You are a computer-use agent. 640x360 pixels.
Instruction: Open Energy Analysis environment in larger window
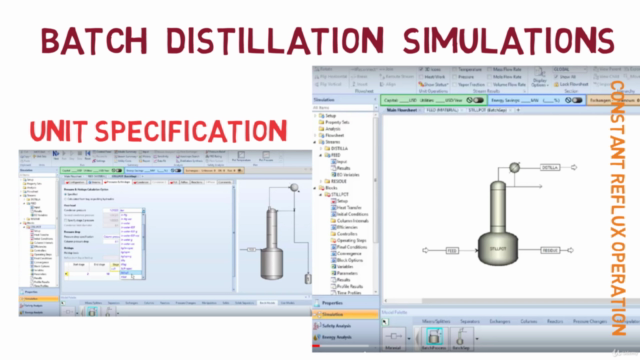coord(346,337)
